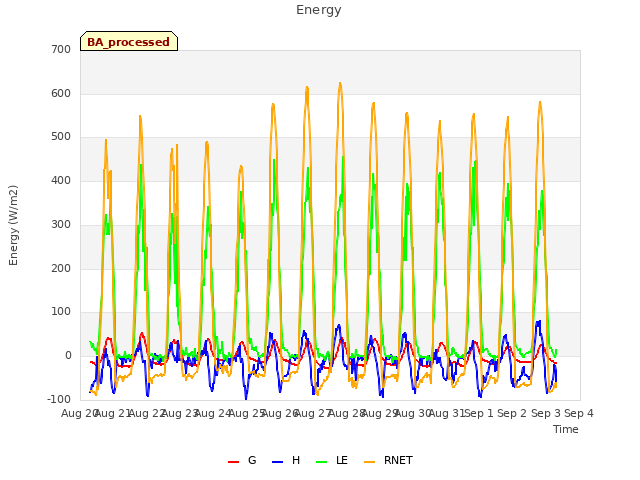Click the 0 y-axis tick label
Image resolution: width=640 pixels, height=480 pixels.
(x=68, y=356)
